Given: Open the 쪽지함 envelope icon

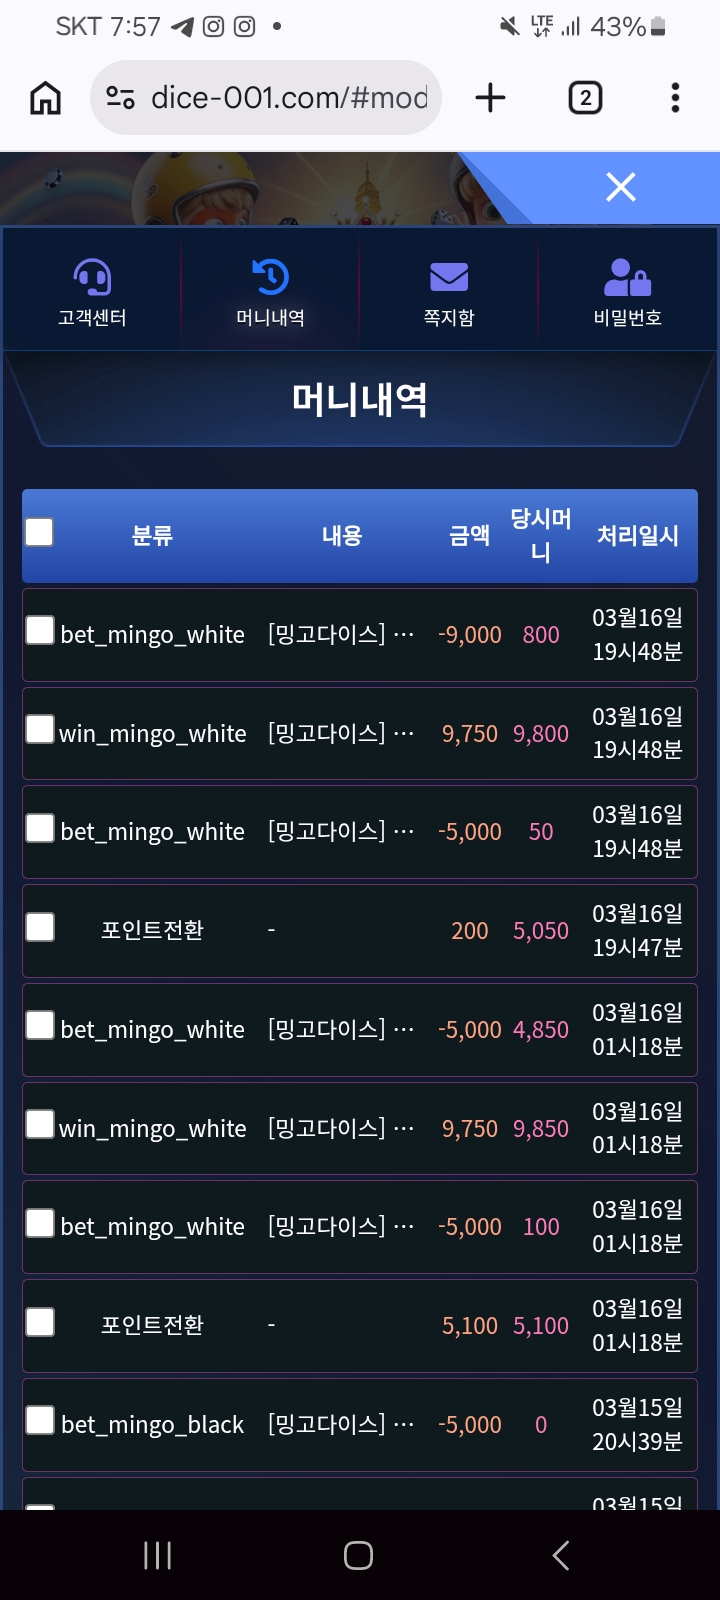Looking at the screenshot, I should [x=449, y=278].
